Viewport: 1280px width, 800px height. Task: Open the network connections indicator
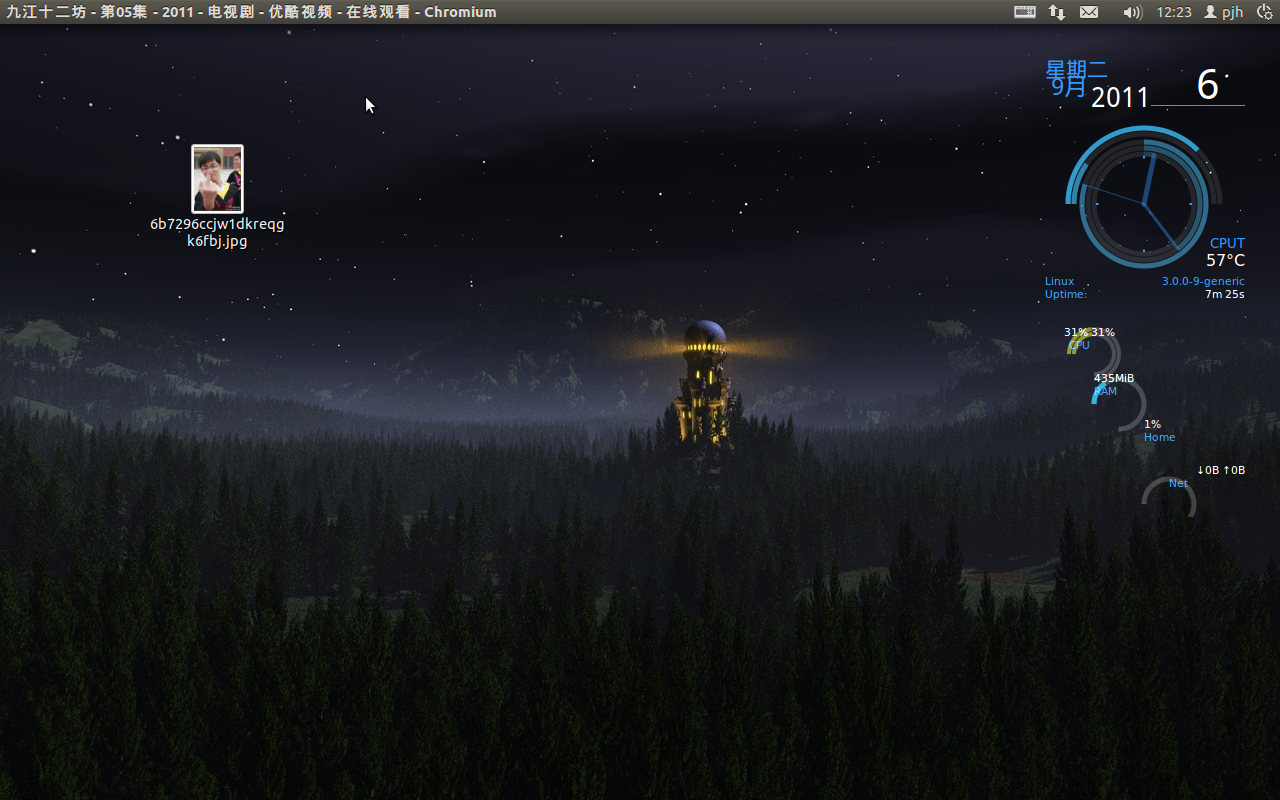tap(1056, 12)
